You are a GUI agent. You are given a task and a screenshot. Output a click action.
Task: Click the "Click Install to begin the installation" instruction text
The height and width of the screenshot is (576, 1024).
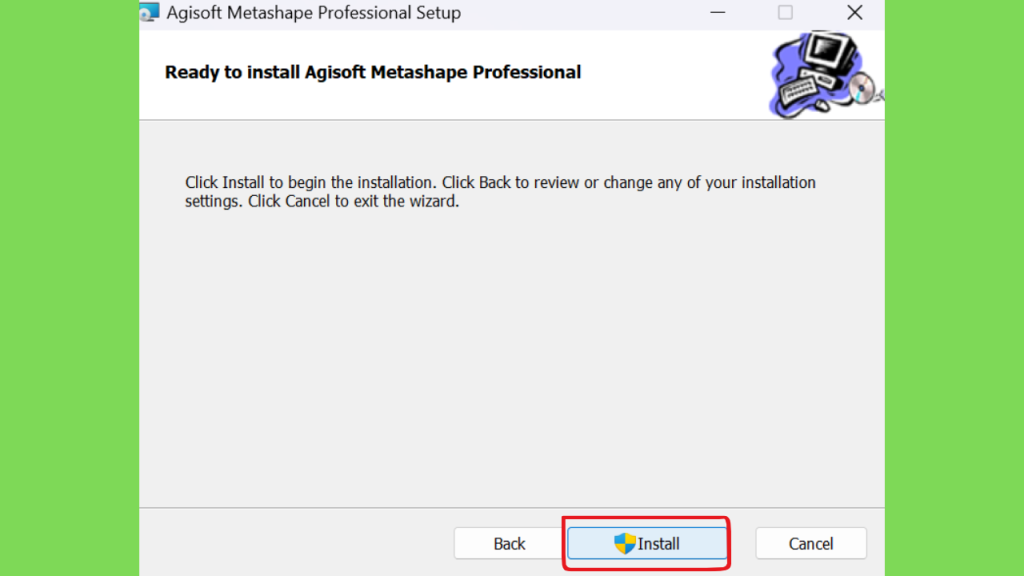[x=500, y=191]
